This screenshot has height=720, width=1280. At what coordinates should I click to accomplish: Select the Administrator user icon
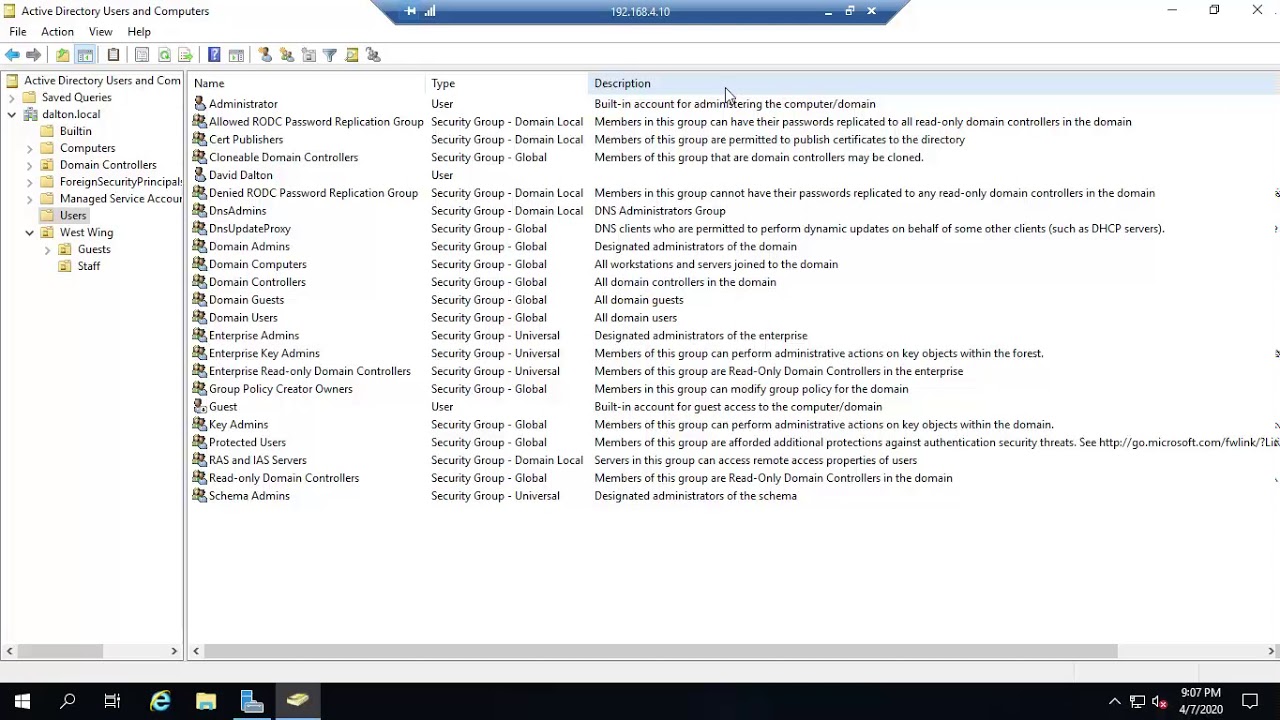coord(200,104)
